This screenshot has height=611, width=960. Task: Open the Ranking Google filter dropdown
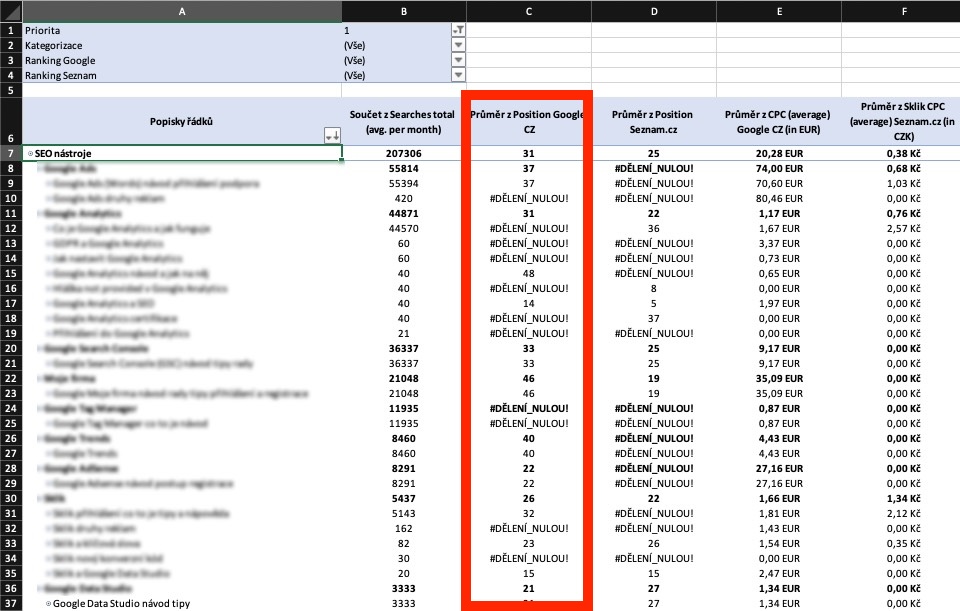pos(458,60)
